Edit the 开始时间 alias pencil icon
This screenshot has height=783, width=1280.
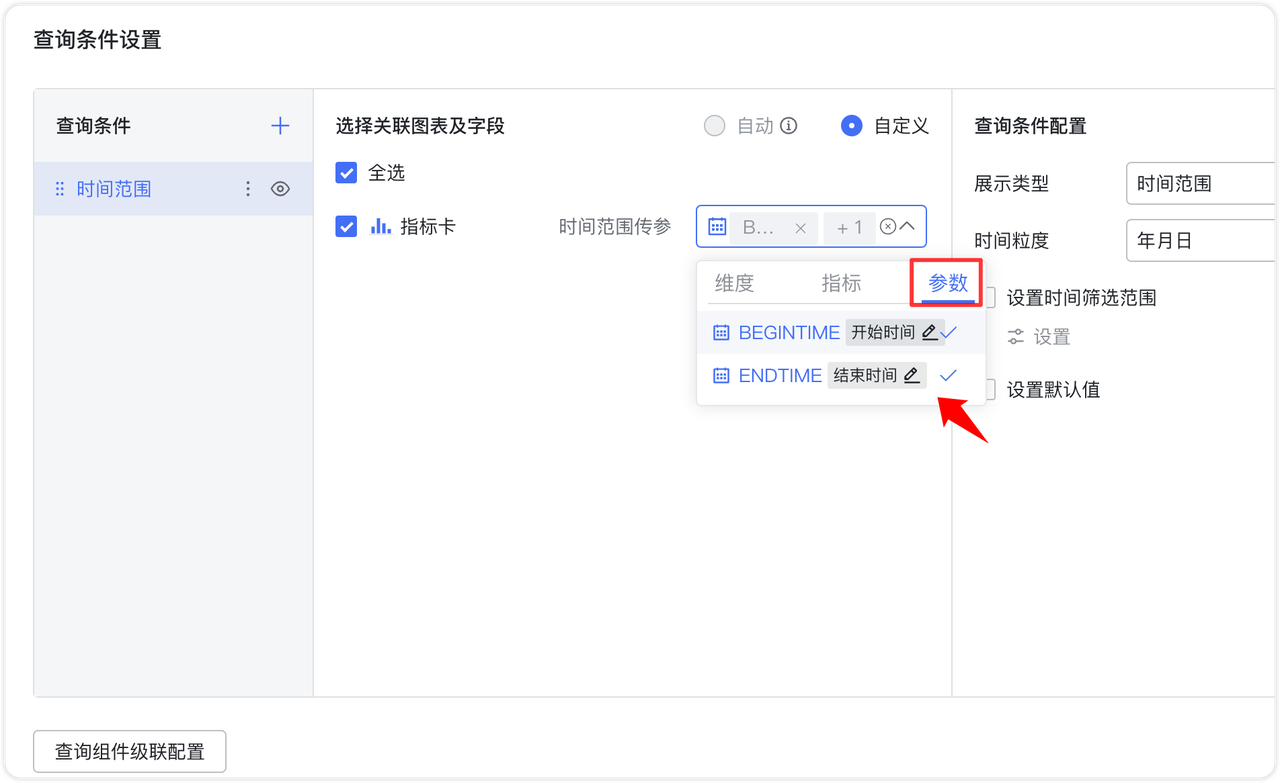pos(929,333)
